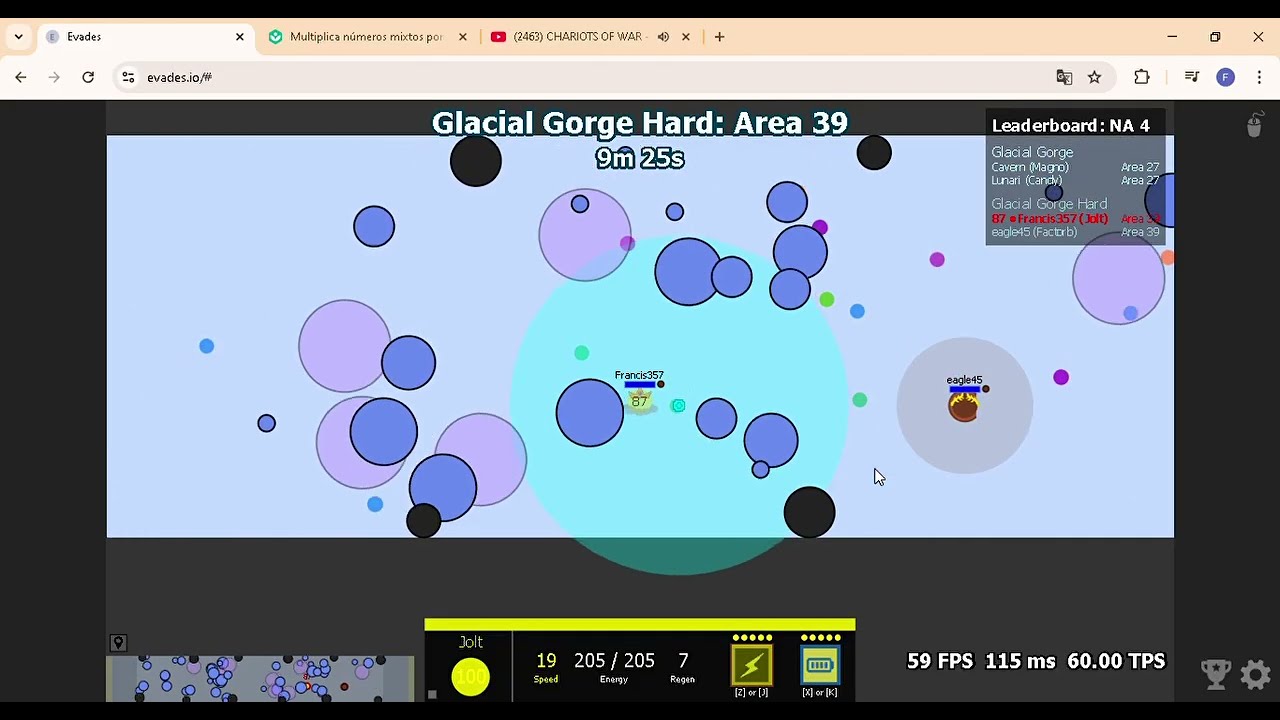
Task: Click the 115 ms ping readout
Action: click(1020, 661)
